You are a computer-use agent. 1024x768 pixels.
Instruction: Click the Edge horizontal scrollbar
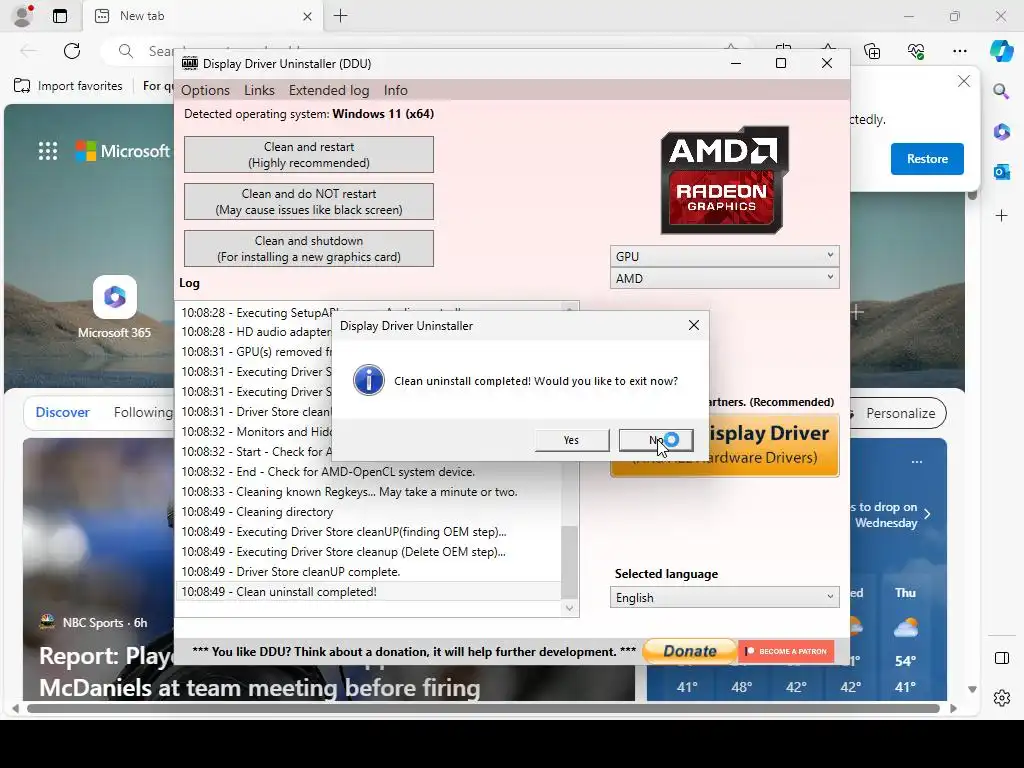(483, 709)
